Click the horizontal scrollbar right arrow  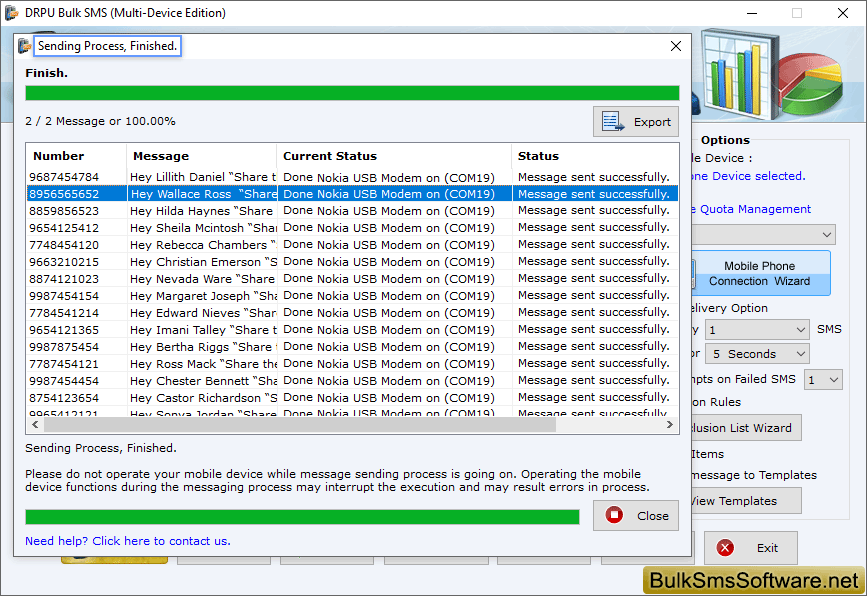pos(670,425)
